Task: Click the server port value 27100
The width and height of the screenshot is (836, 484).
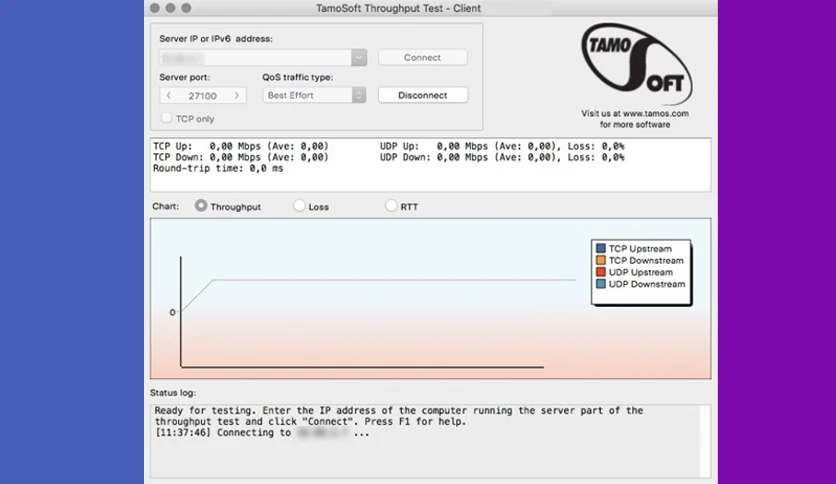Action: 203,96
